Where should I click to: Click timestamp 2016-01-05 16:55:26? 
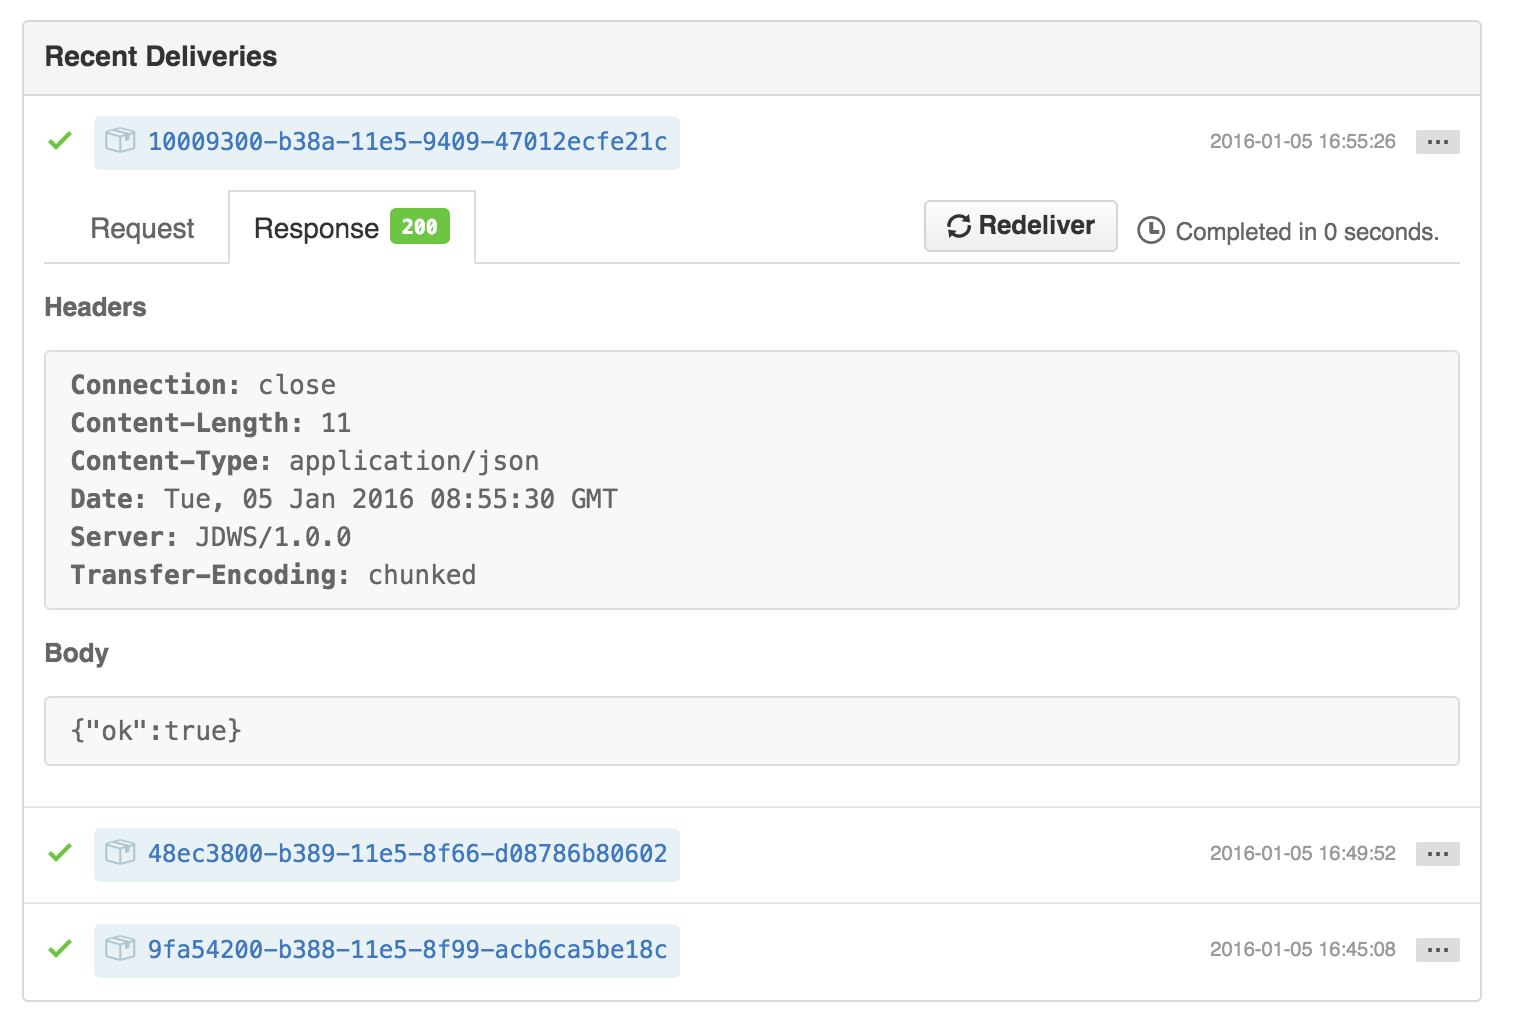tap(1302, 142)
